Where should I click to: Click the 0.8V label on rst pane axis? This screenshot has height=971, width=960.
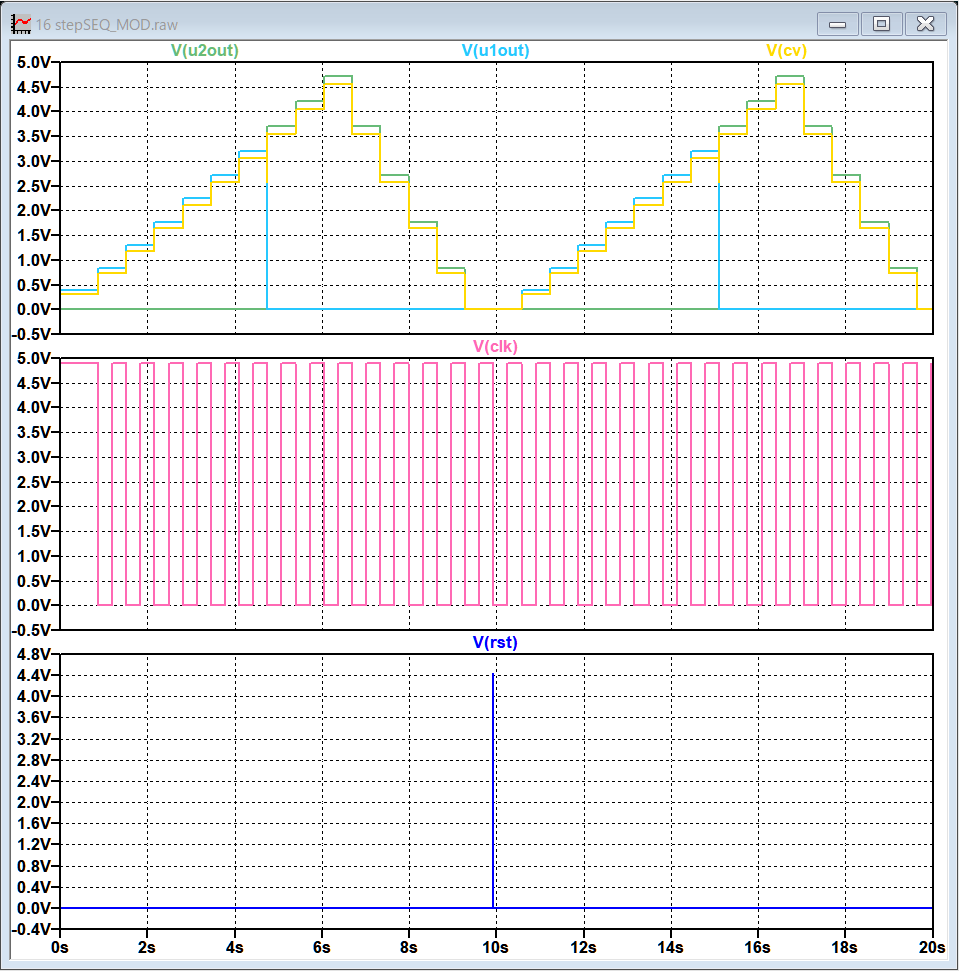32,866
